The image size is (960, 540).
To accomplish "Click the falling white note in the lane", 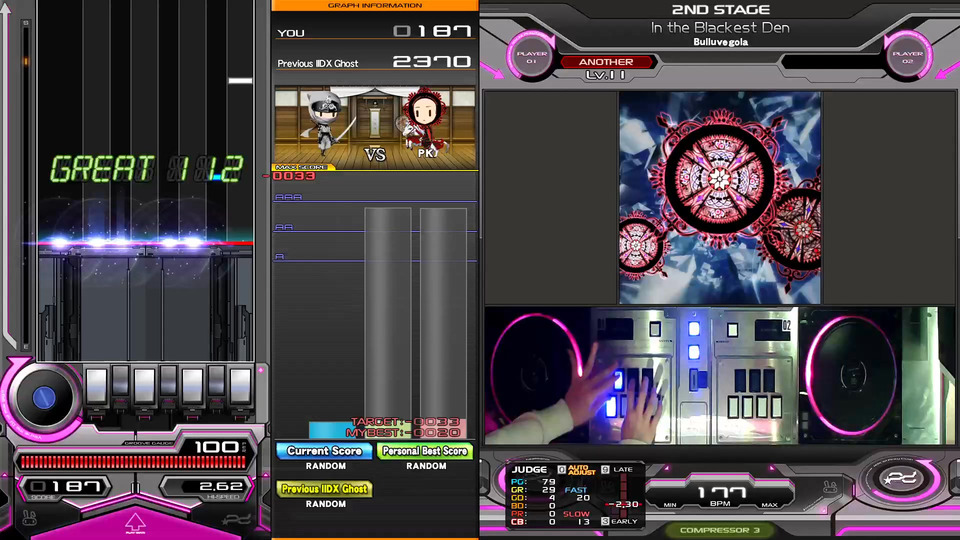I will (240, 81).
